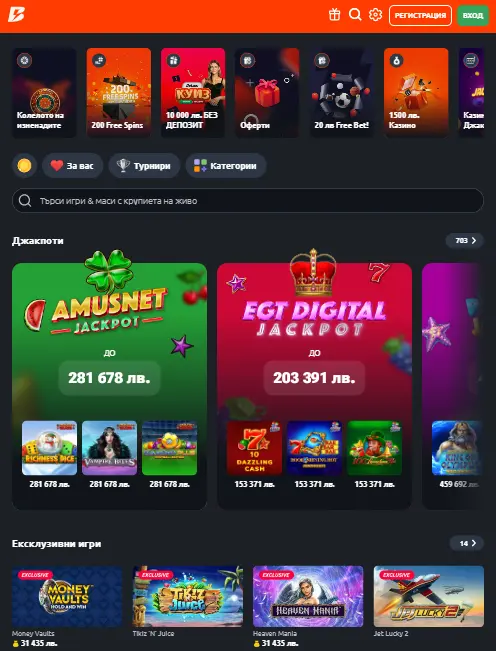
Task: Click the brand logo in top-left corner
Action: pyautogui.click(x=17, y=15)
